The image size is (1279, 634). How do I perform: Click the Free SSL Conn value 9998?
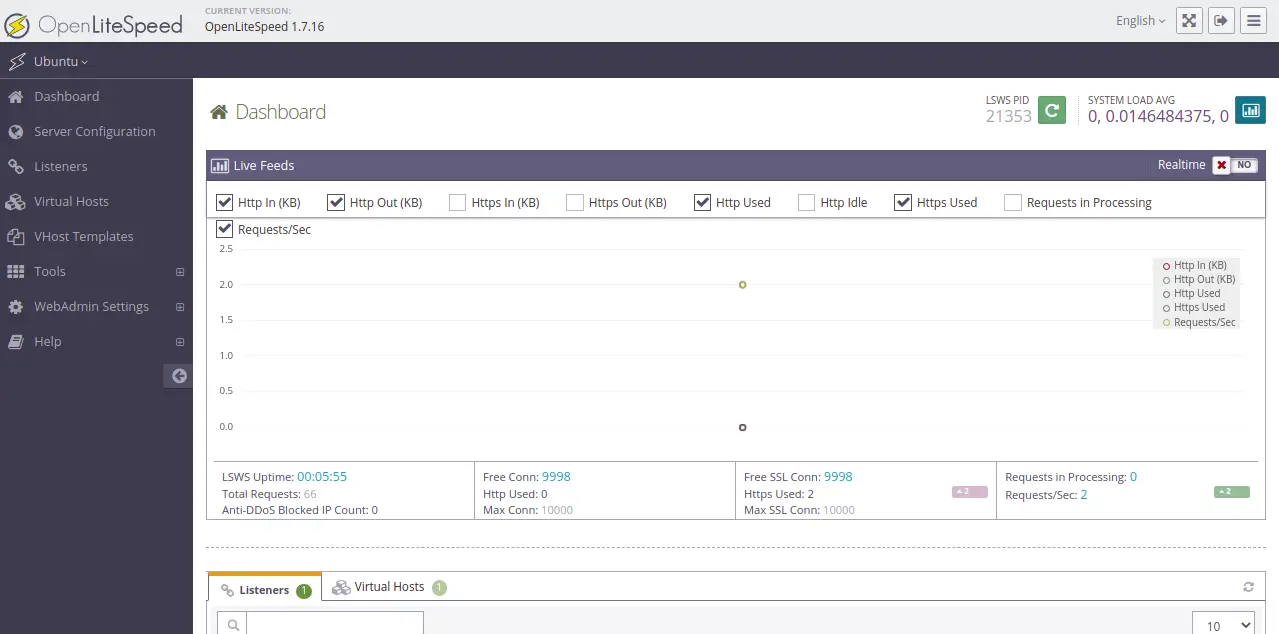(838, 477)
